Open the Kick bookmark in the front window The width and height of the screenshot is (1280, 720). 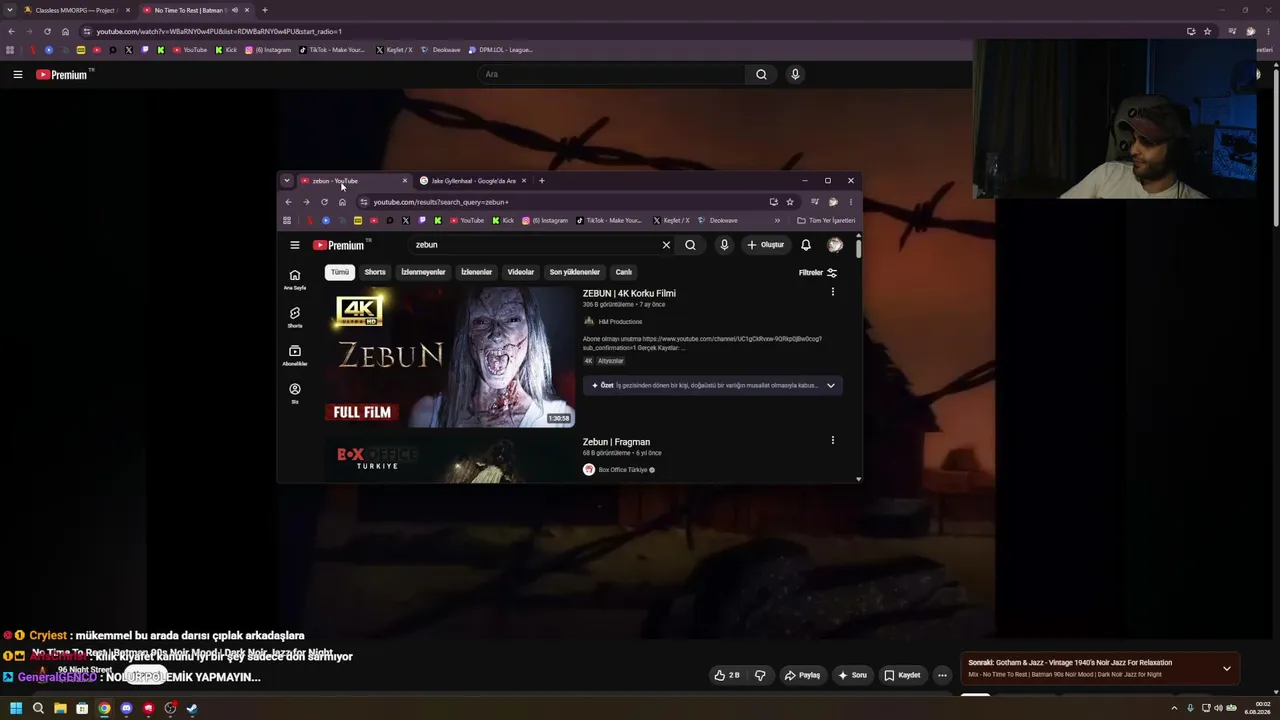click(x=503, y=220)
